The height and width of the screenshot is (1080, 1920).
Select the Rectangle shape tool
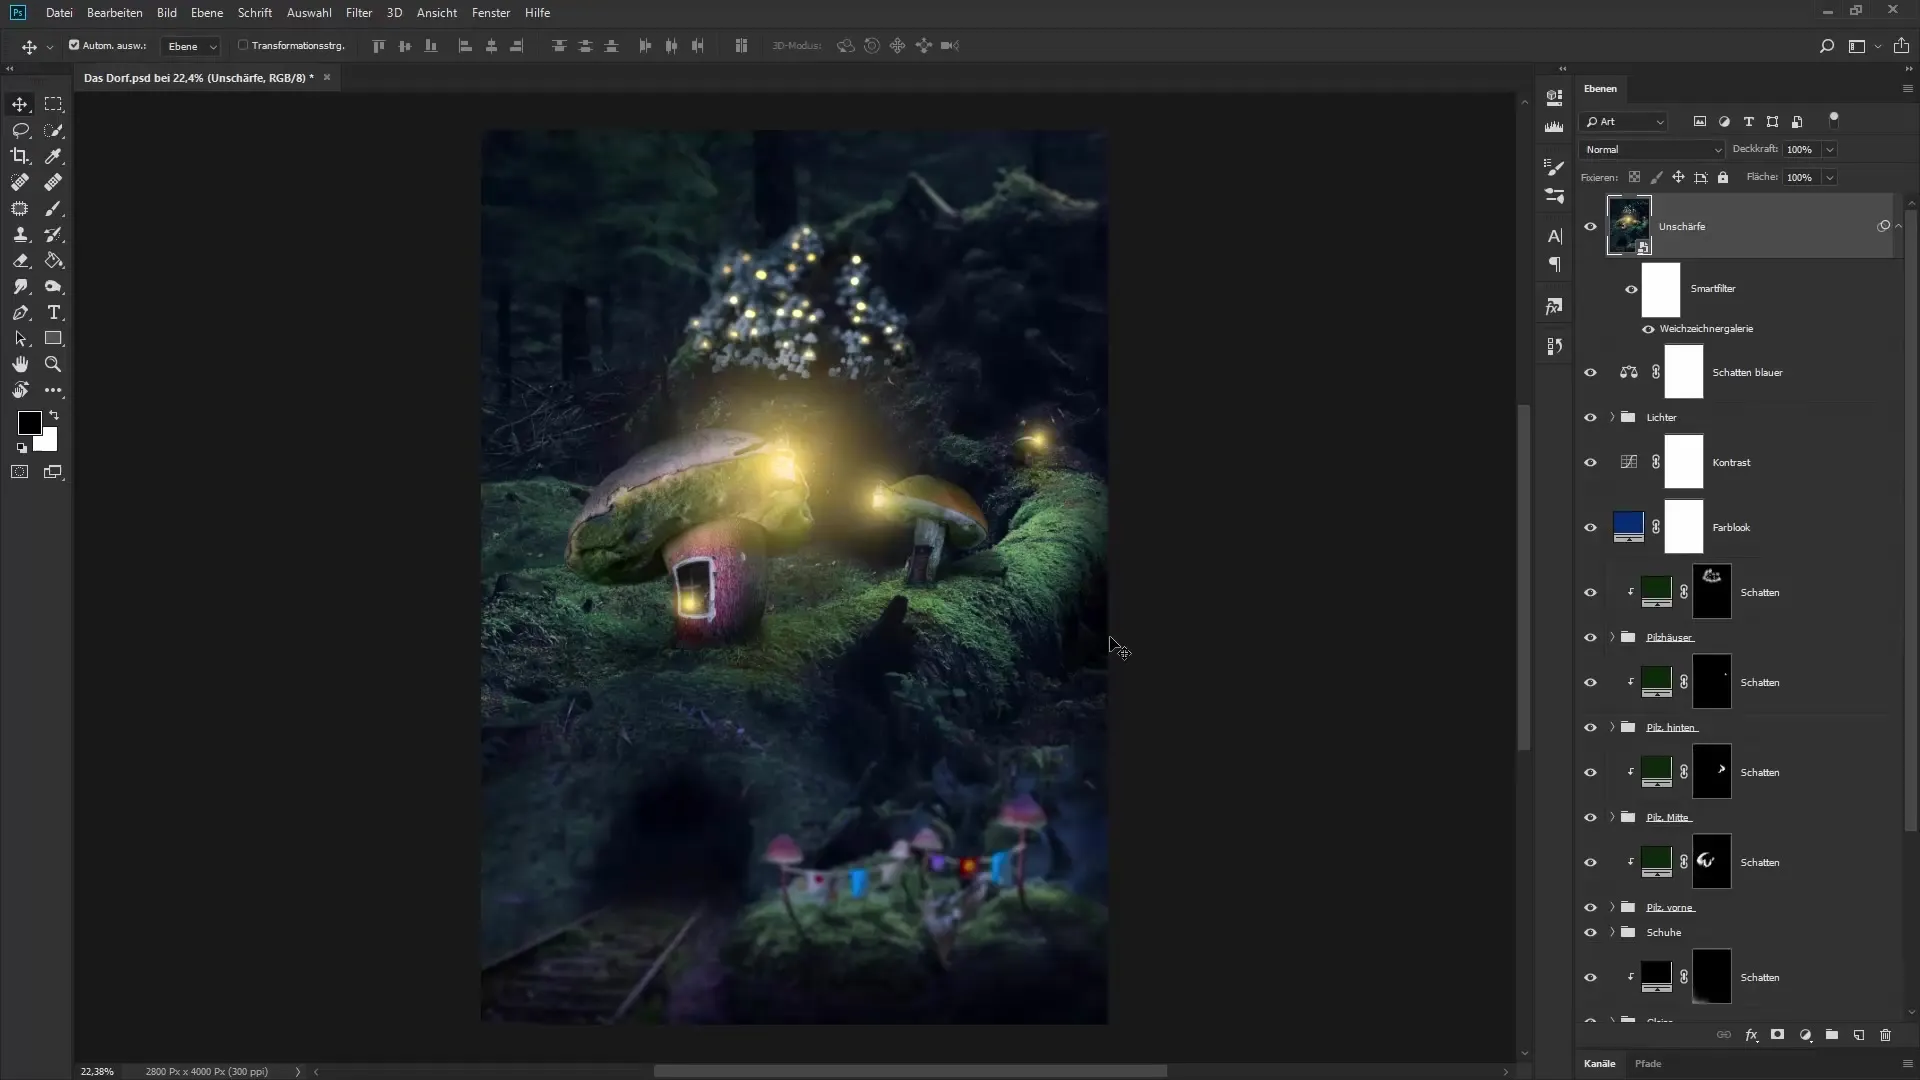[x=53, y=338]
